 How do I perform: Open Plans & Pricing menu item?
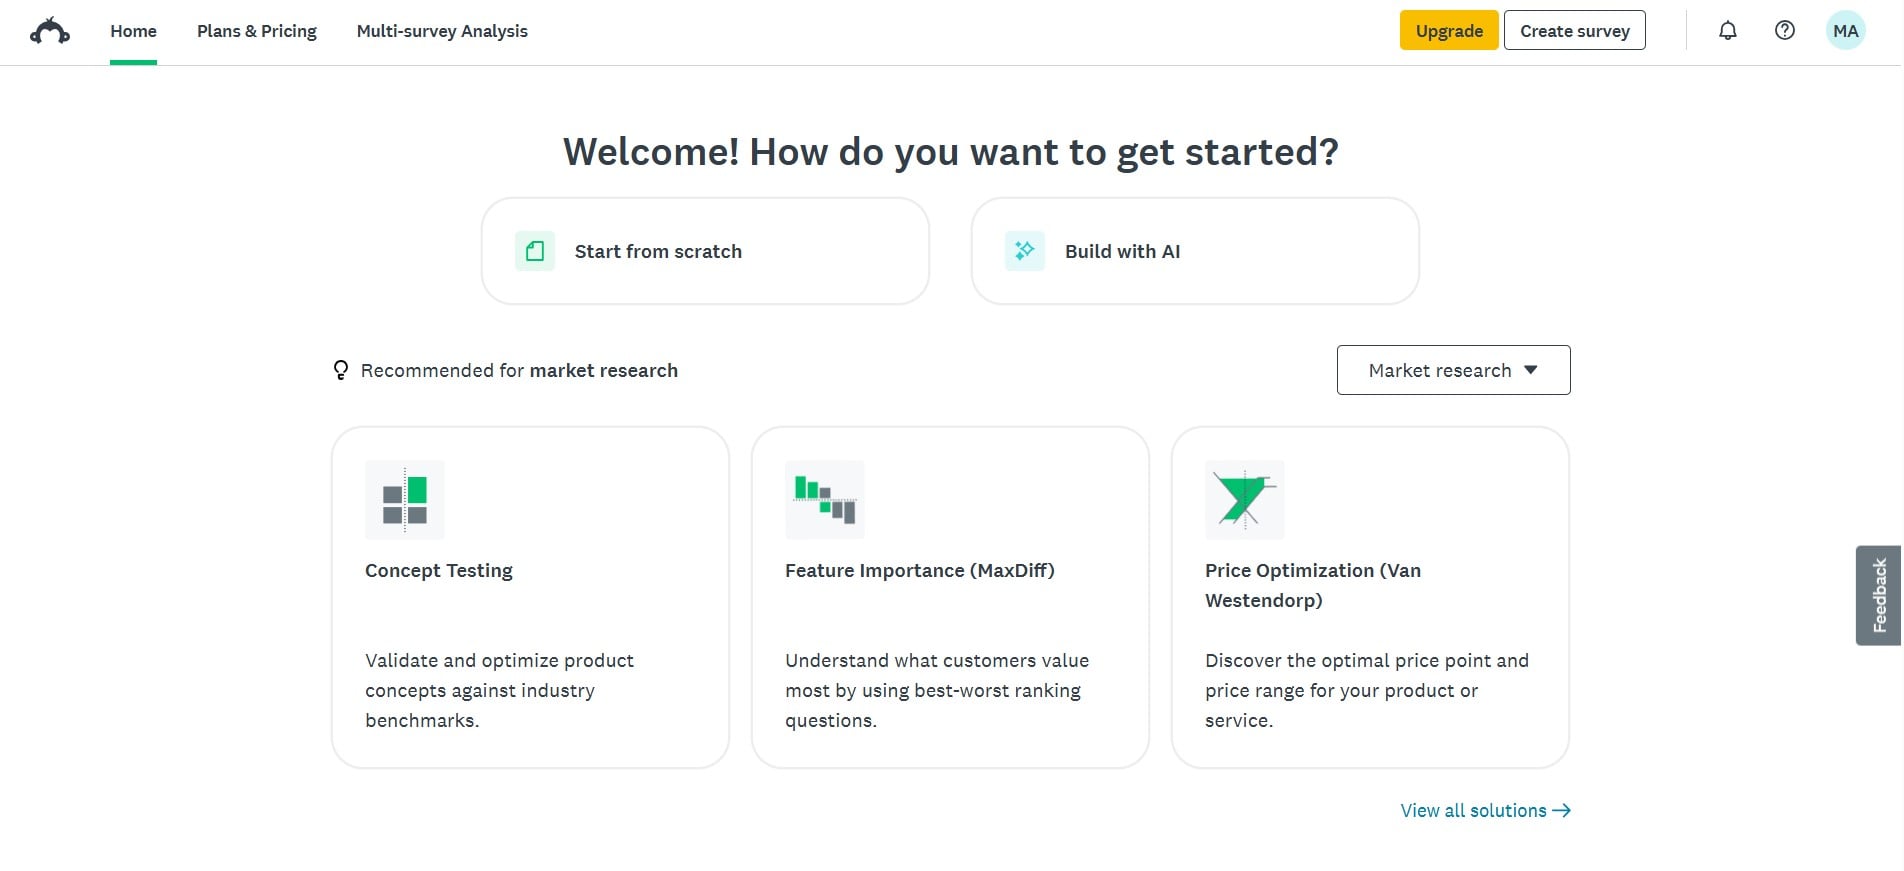(257, 31)
